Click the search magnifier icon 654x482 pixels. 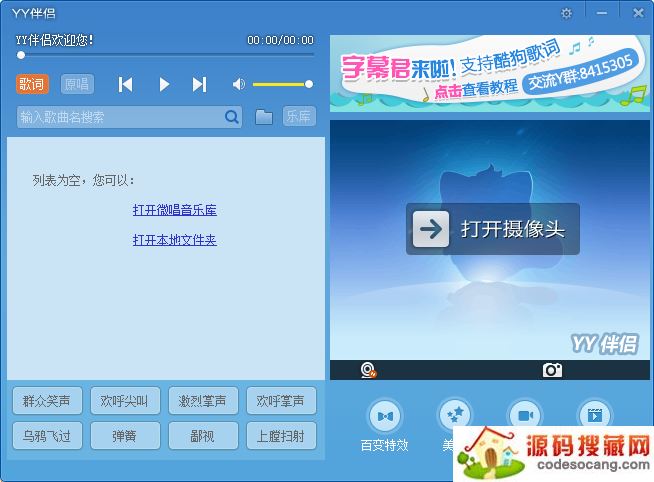point(232,117)
